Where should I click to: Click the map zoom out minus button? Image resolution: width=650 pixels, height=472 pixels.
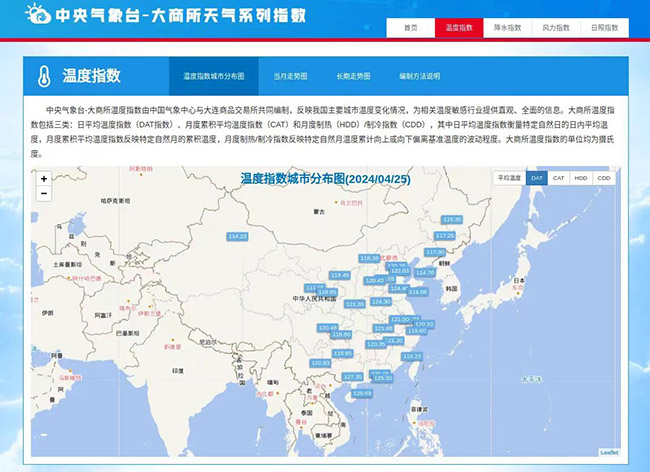click(x=44, y=193)
